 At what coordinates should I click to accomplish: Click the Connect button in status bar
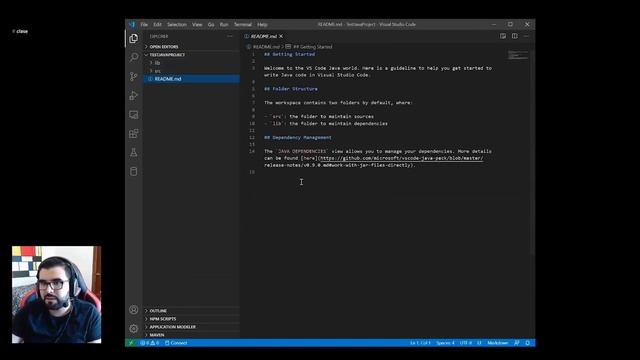[x=176, y=343]
